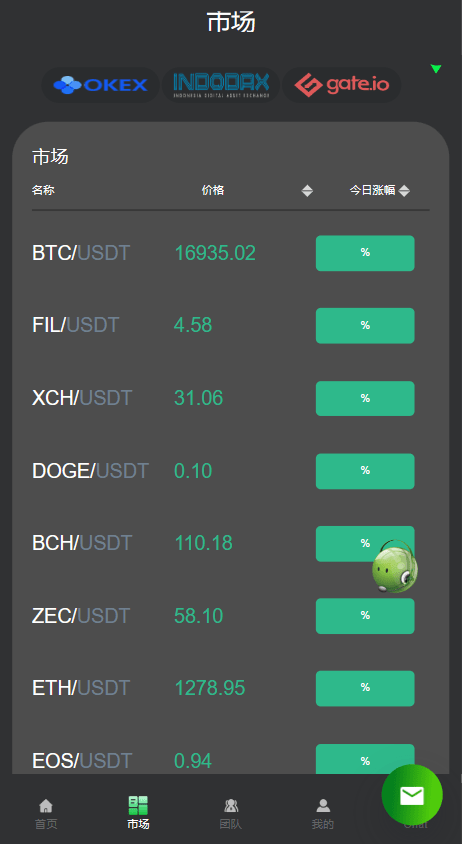Click the ETH/USDT percent change button
462x844 pixels.
(365, 688)
